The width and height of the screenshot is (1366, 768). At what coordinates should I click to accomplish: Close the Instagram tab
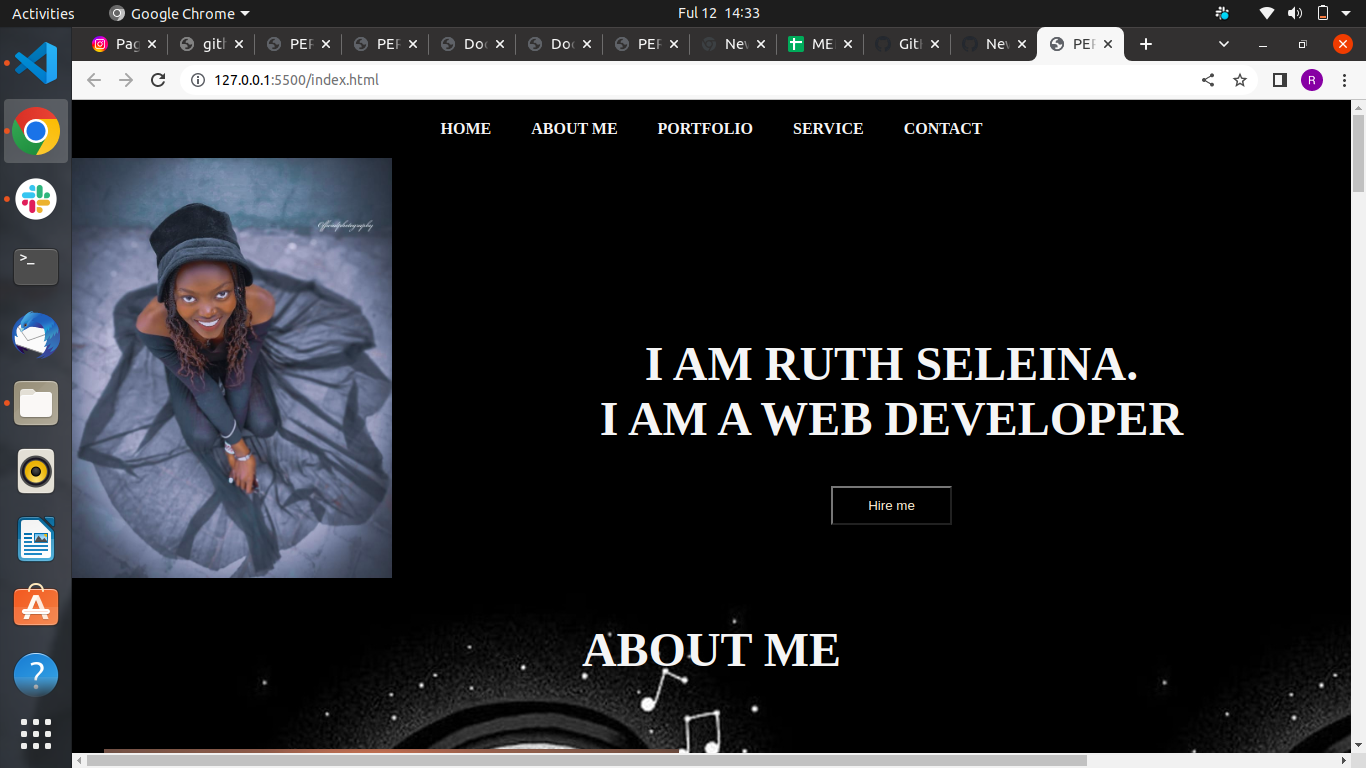tap(152, 44)
